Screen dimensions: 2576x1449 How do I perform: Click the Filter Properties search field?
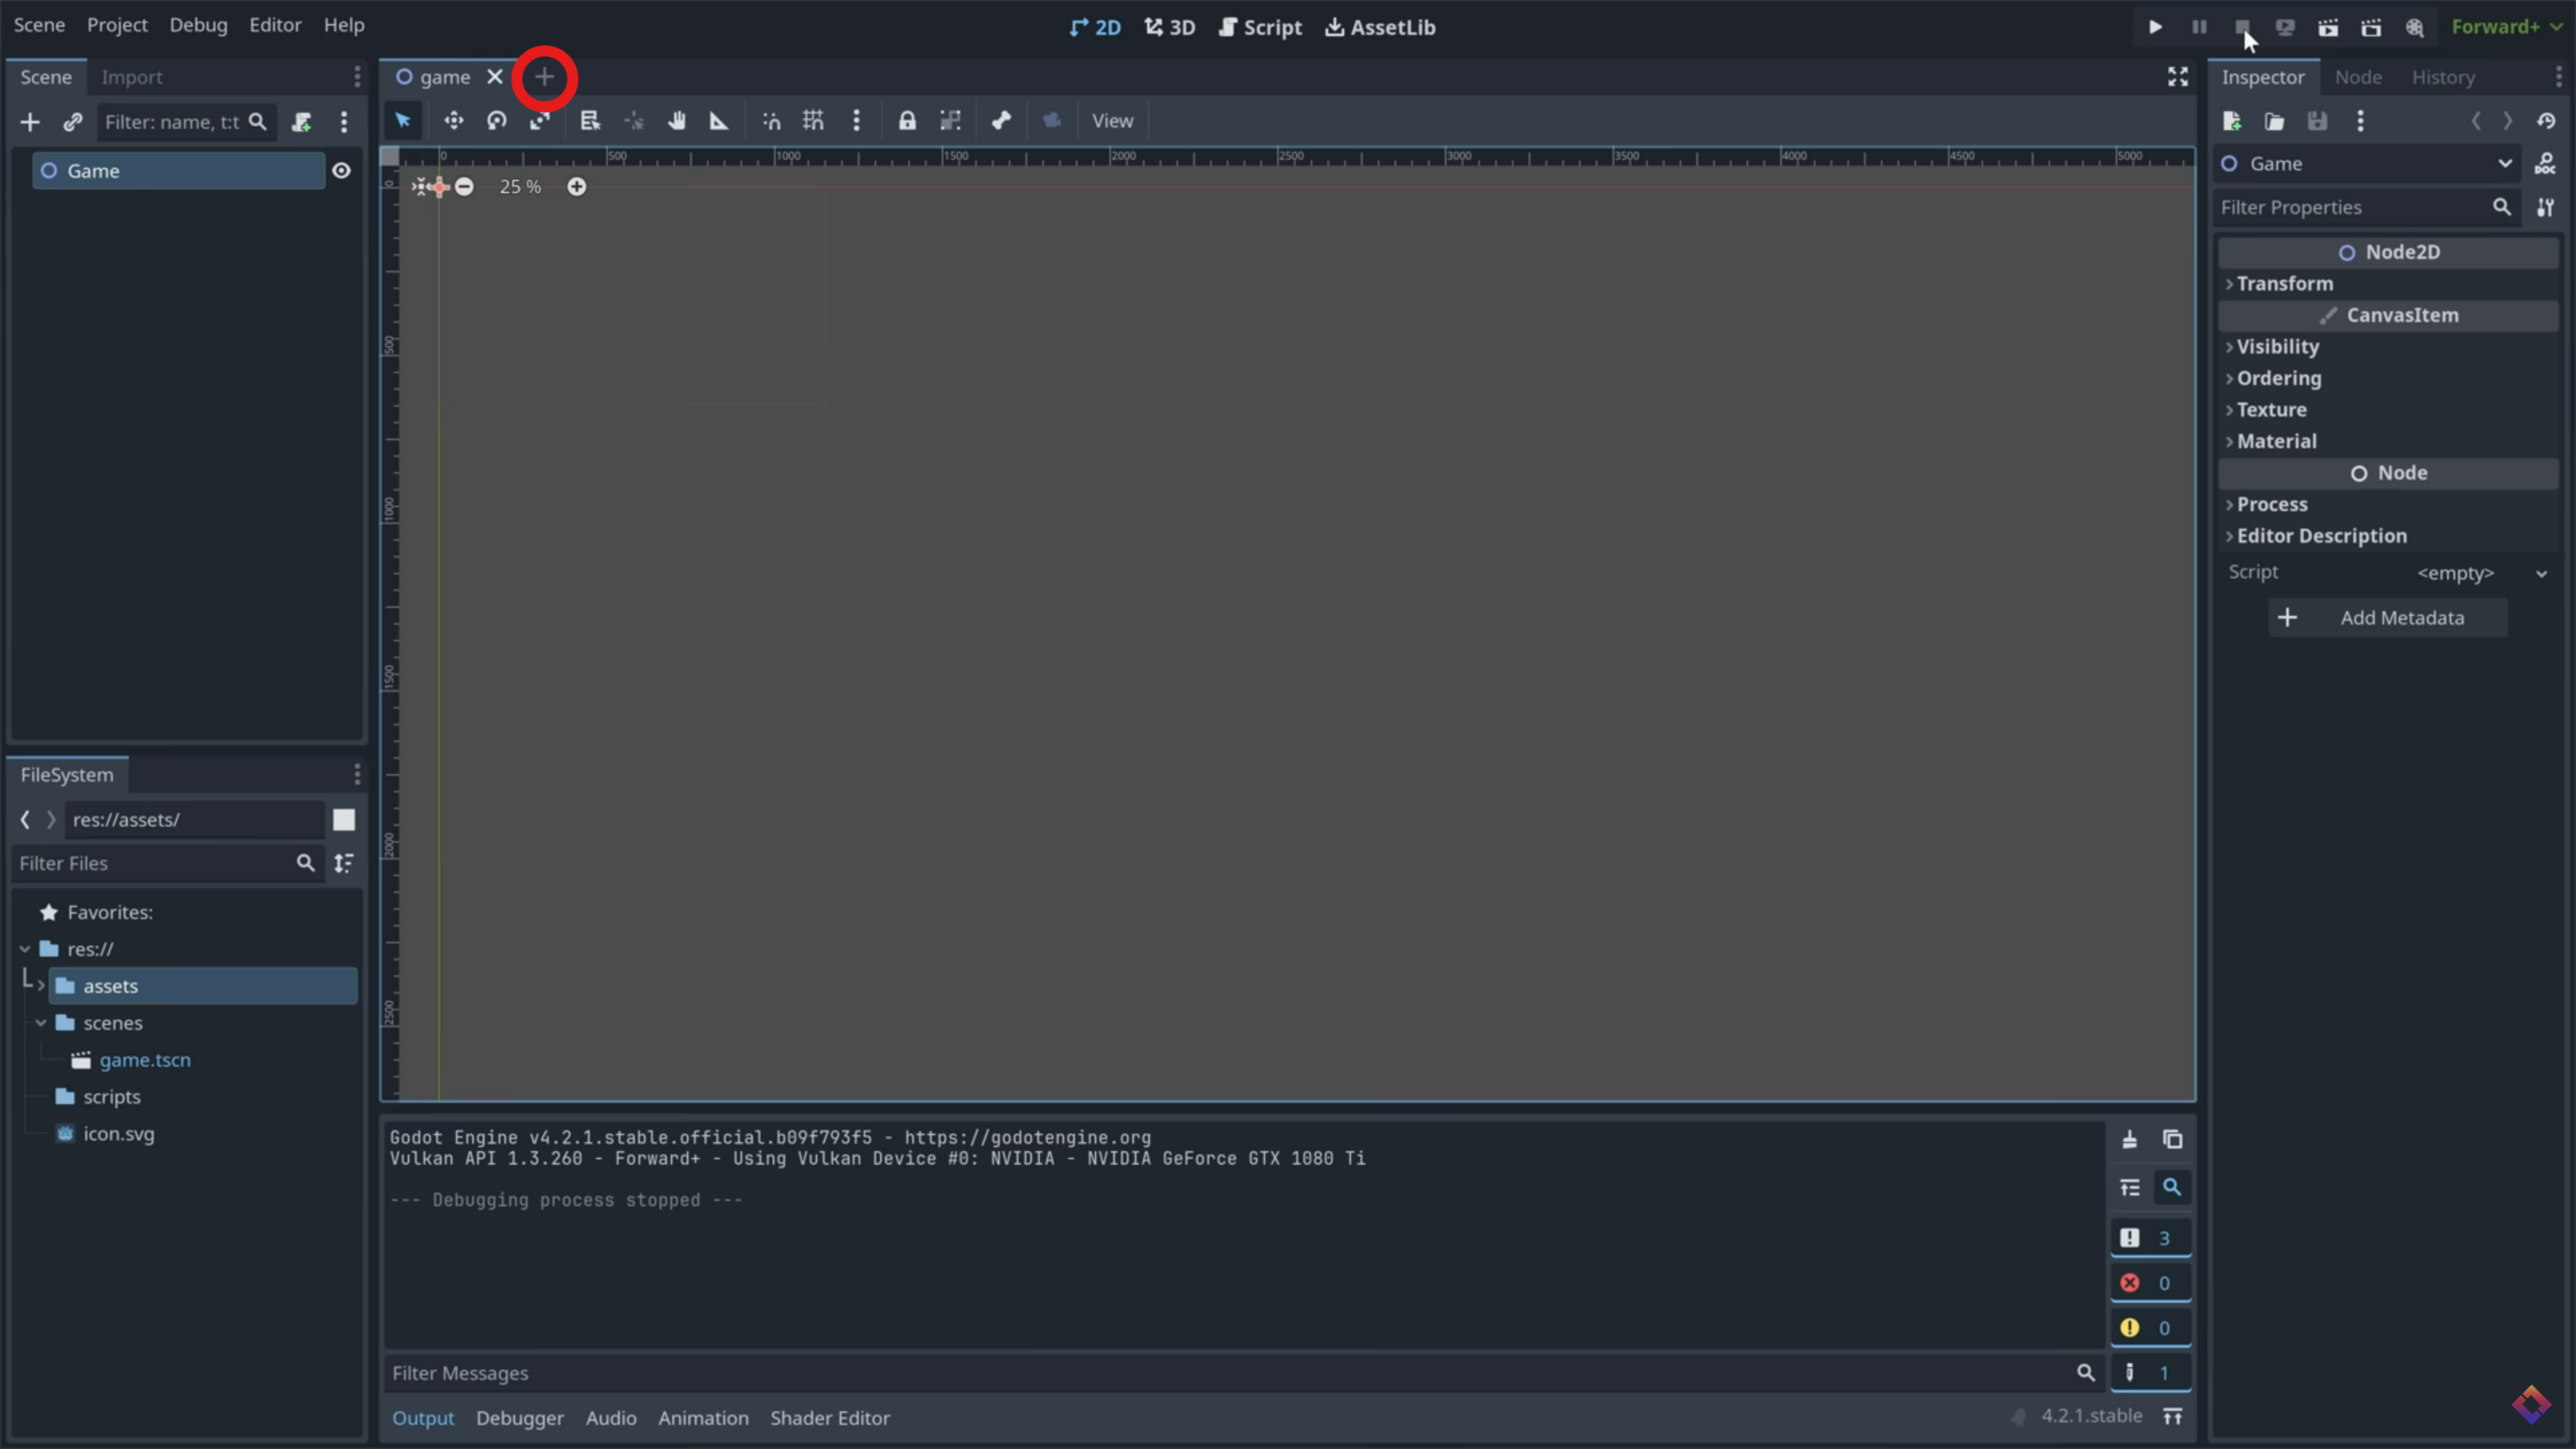tap(2351, 208)
